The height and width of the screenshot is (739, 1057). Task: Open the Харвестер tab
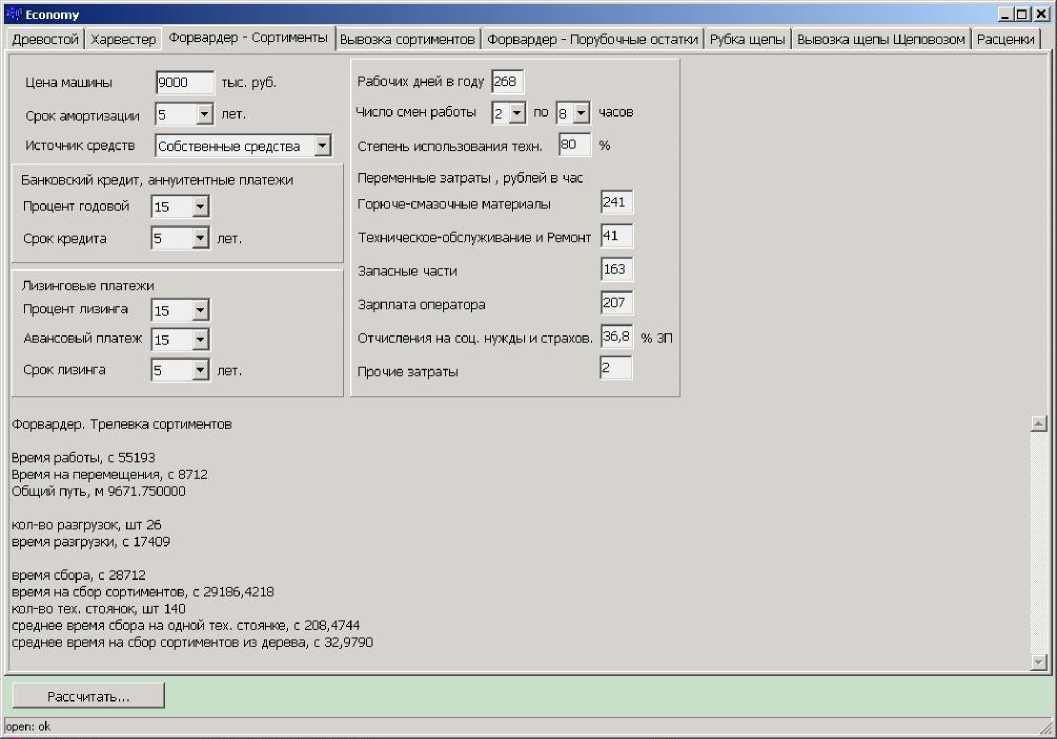[x=123, y=39]
